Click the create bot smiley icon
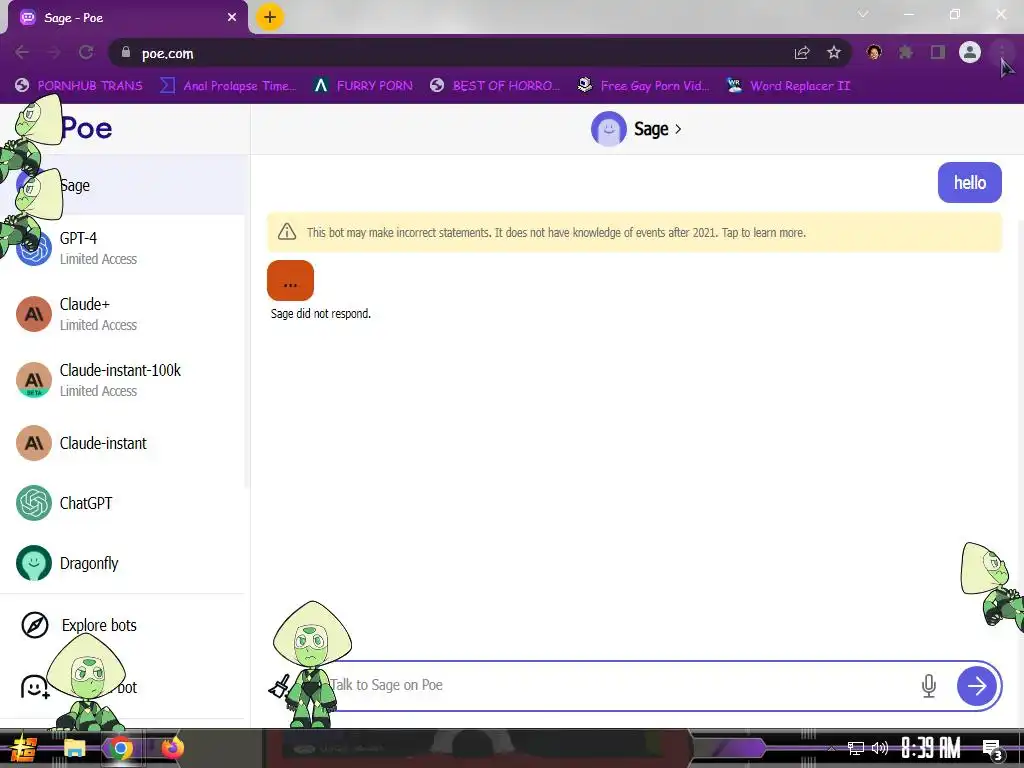This screenshot has width=1024, height=768. [x=35, y=687]
